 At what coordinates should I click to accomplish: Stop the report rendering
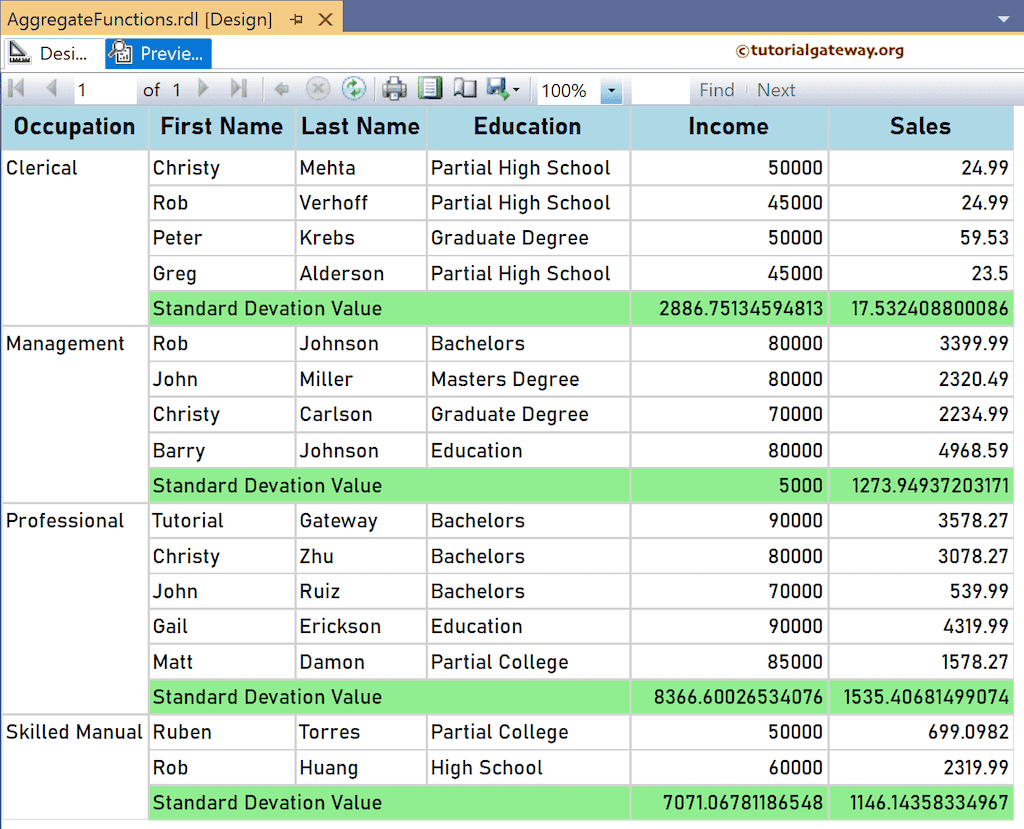click(x=318, y=89)
